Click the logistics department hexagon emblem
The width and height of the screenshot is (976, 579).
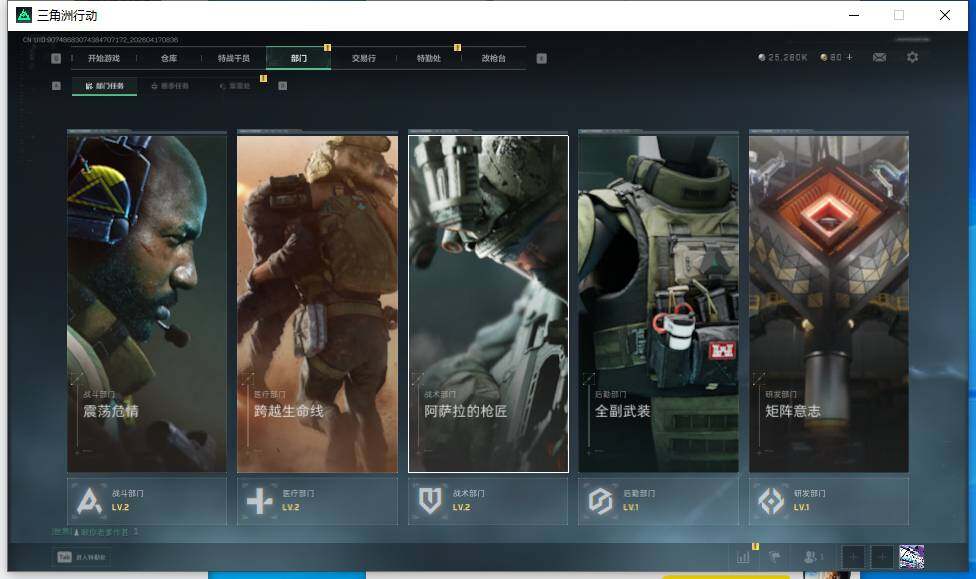(601, 501)
